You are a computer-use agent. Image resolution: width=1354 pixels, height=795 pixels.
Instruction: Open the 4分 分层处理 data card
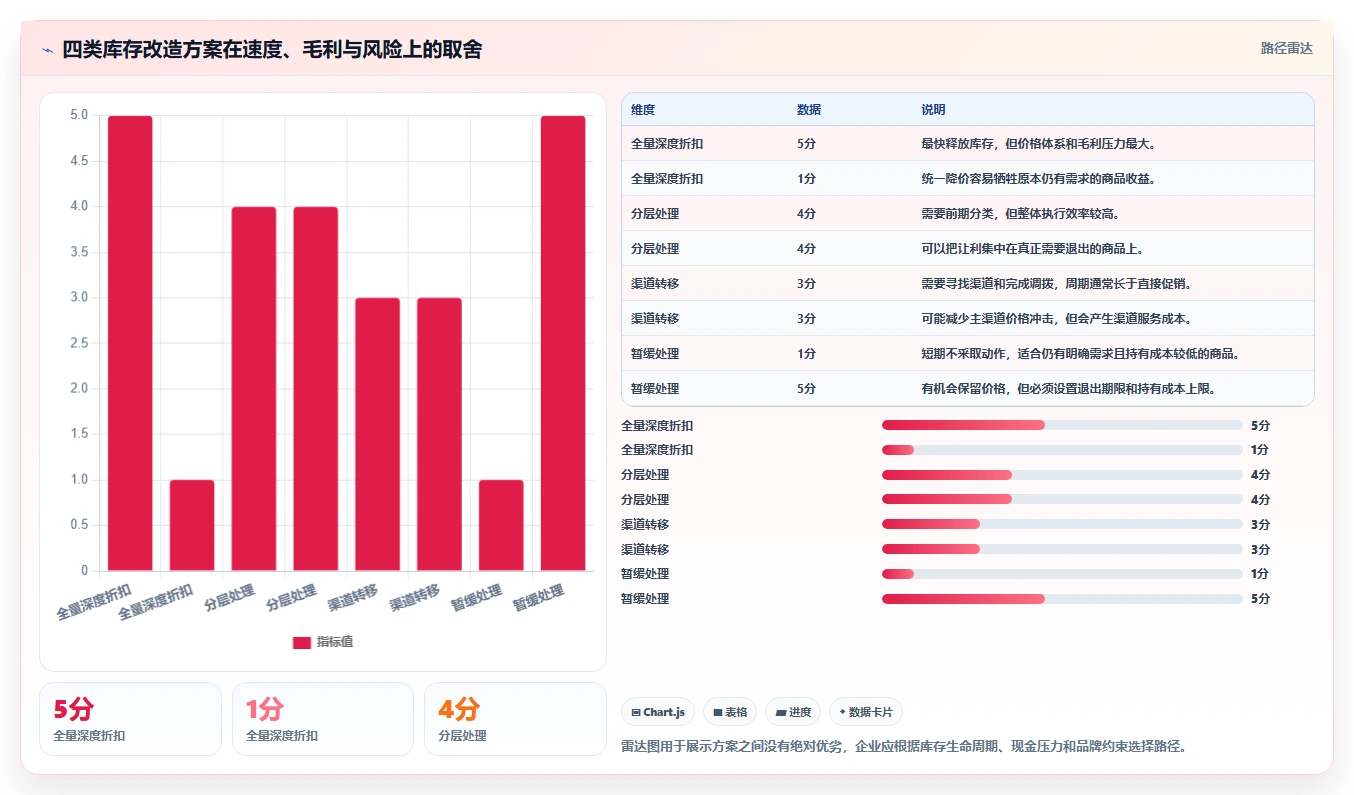click(515, 719)
